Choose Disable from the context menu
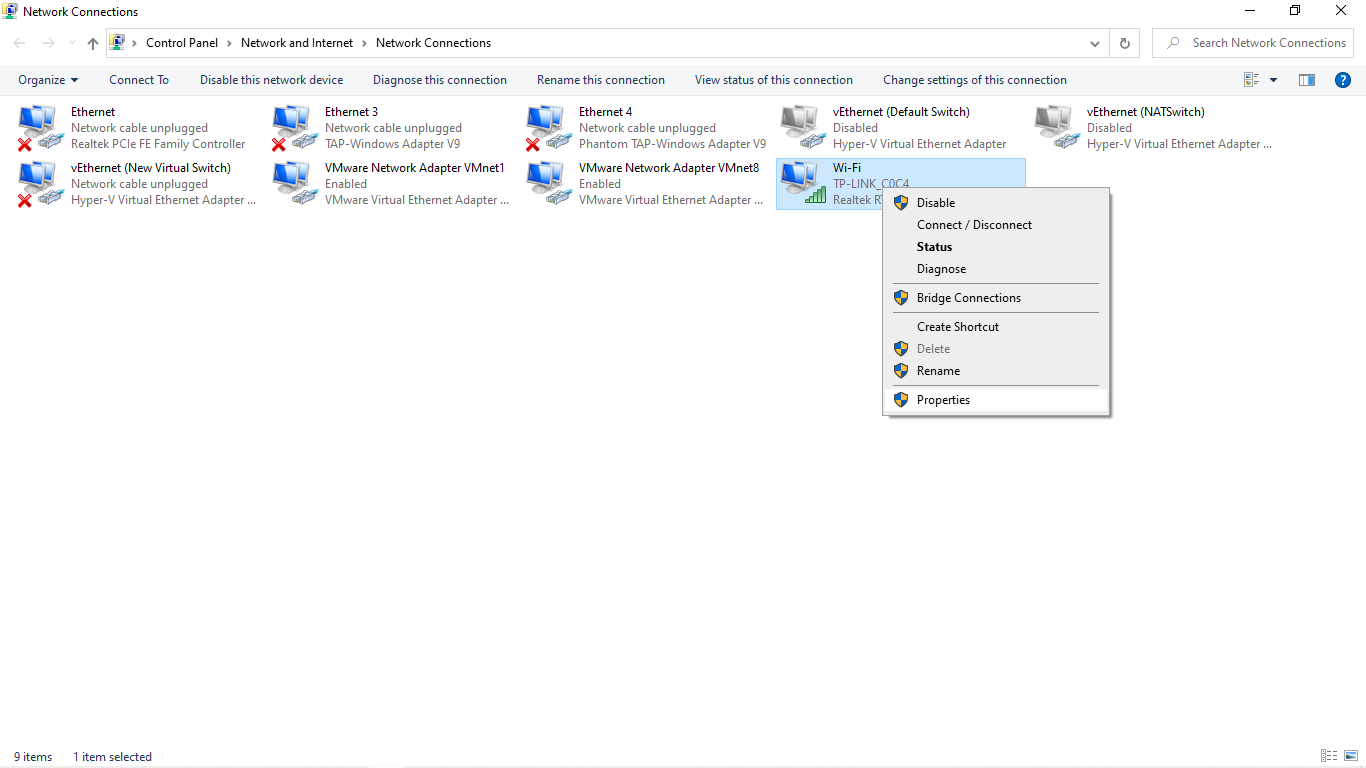 (x=997, y=203)
